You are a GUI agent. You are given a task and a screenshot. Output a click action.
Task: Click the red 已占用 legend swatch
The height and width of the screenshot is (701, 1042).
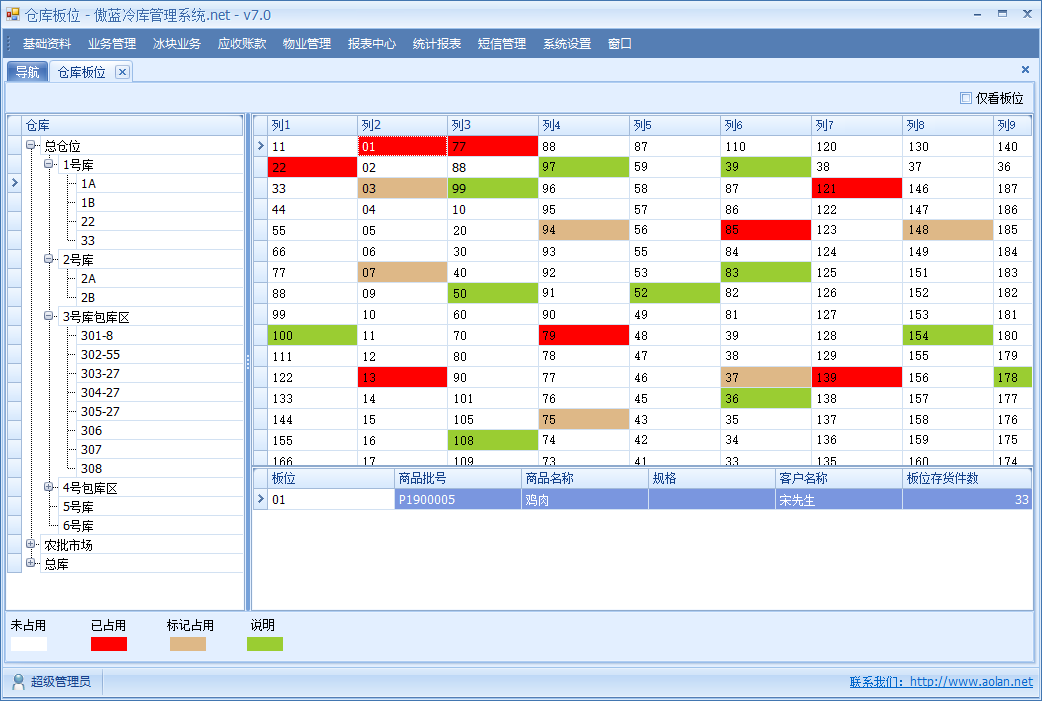(x=109, y=644)
